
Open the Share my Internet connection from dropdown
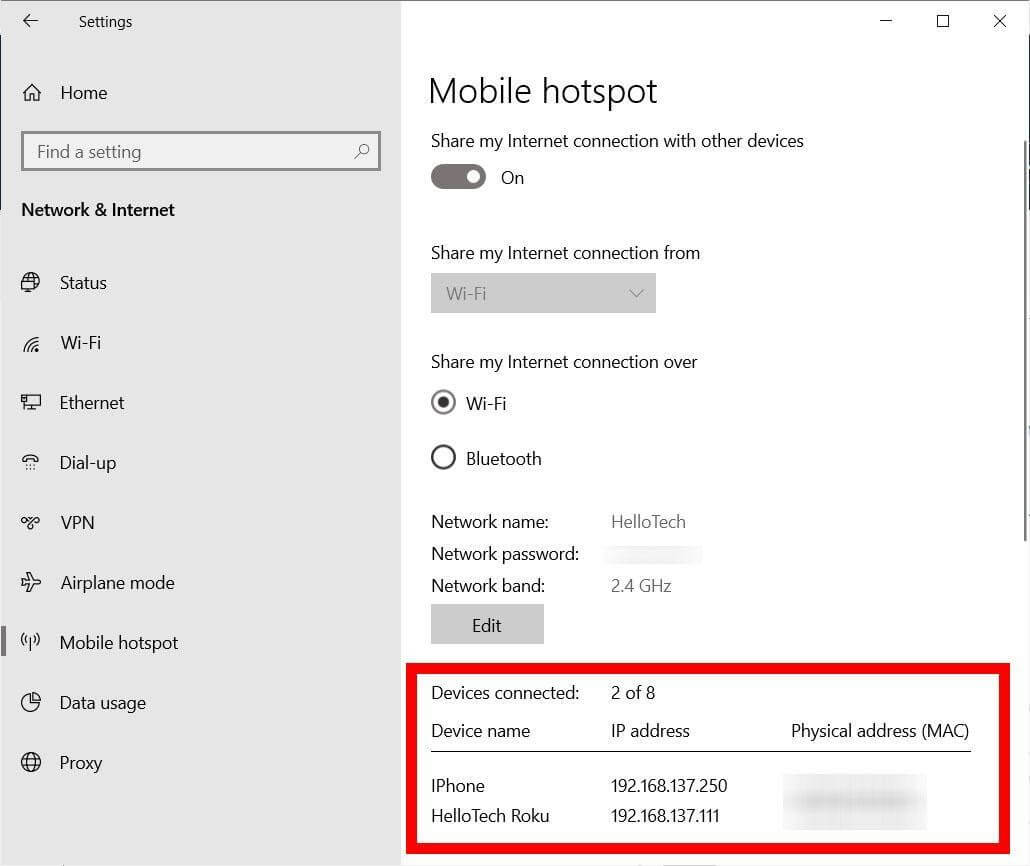[x=543, y=293]
